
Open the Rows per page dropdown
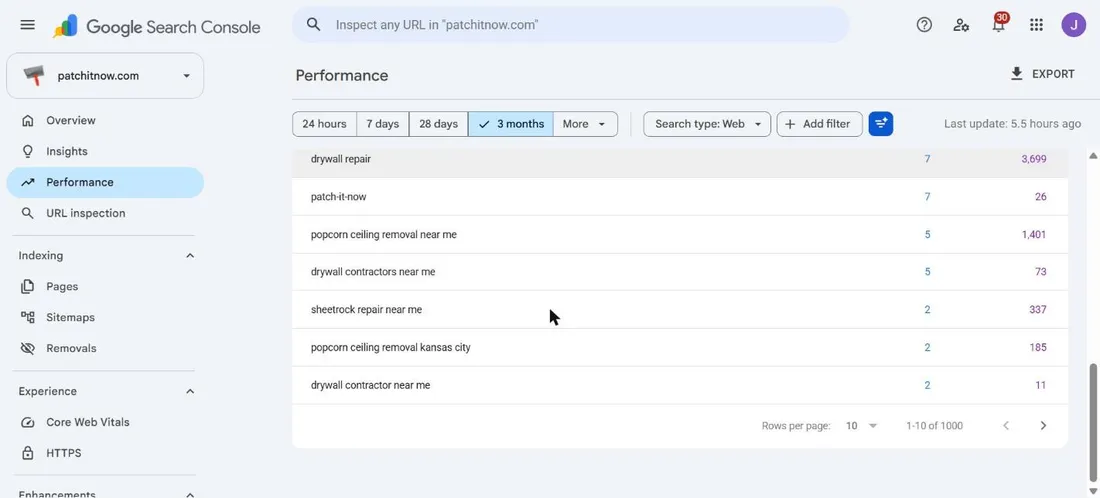point(861,426)
